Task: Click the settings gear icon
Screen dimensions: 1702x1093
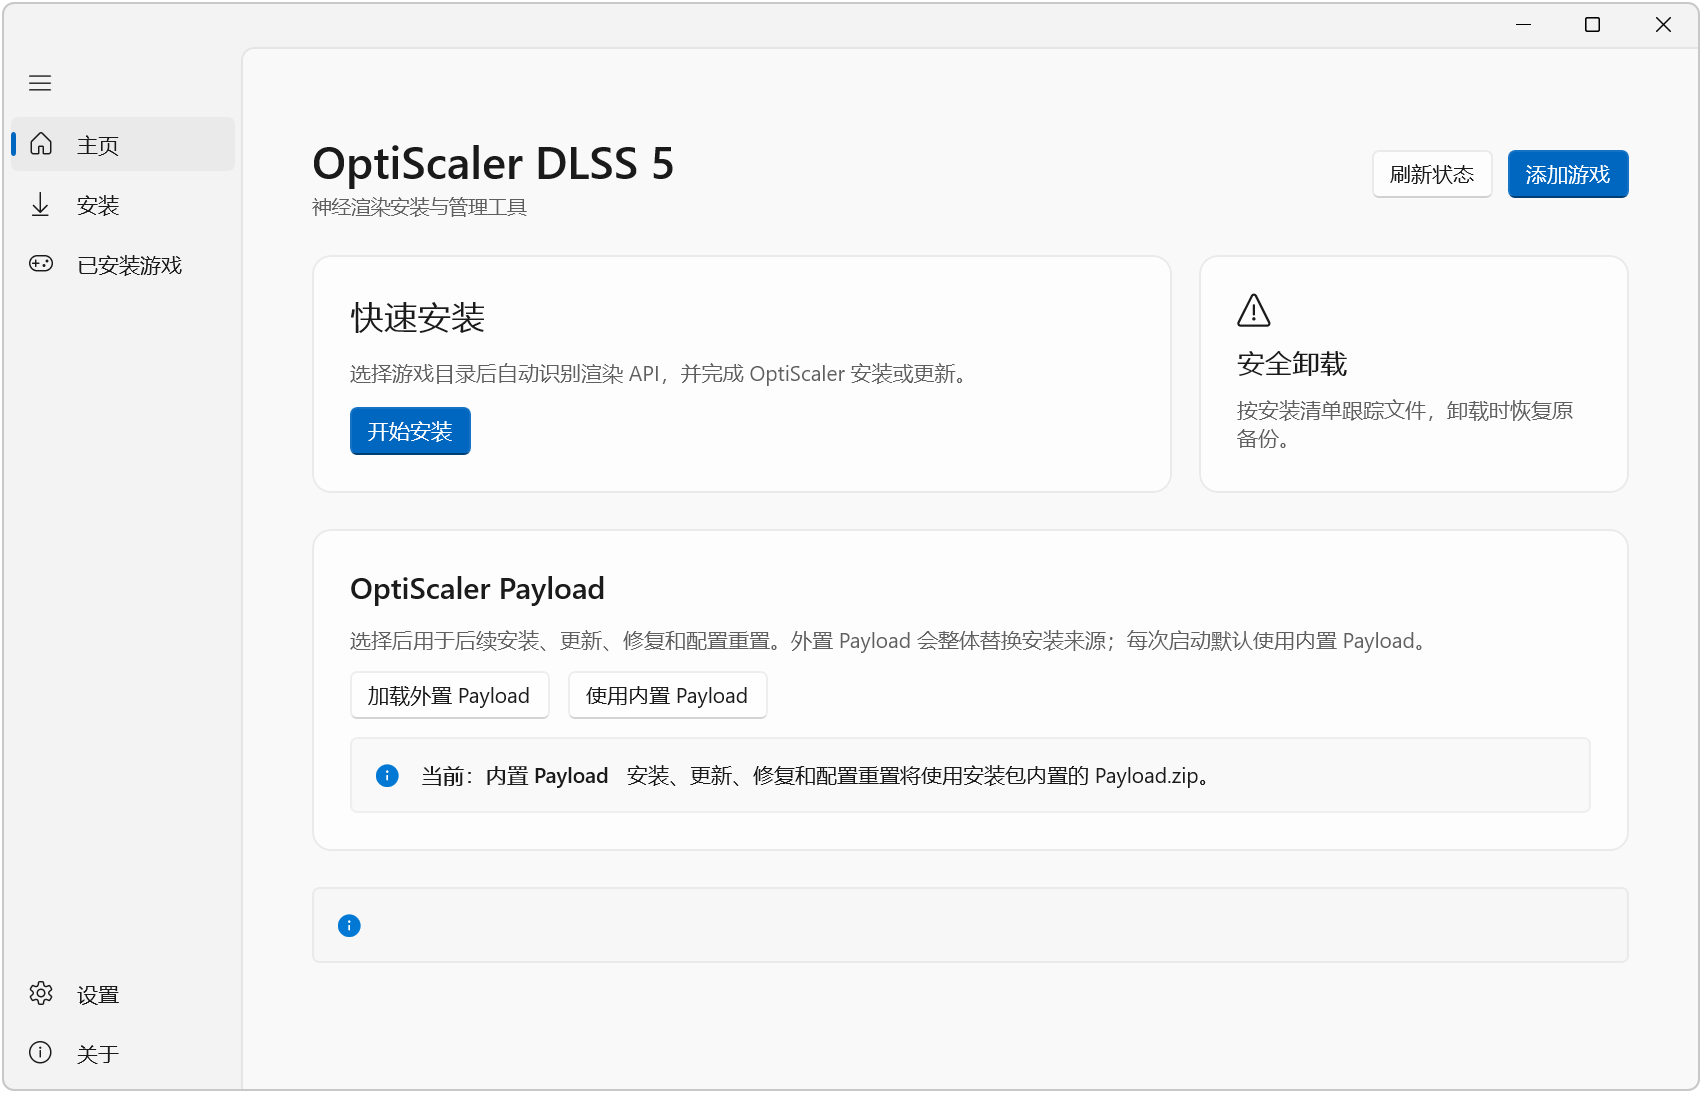Action: coord(41,993)
